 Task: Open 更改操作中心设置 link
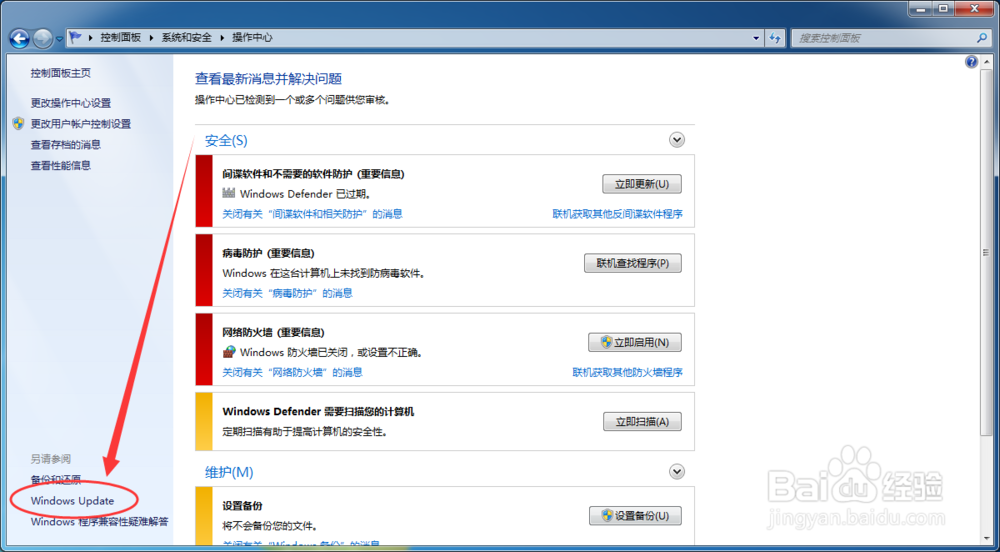(71, 103)
